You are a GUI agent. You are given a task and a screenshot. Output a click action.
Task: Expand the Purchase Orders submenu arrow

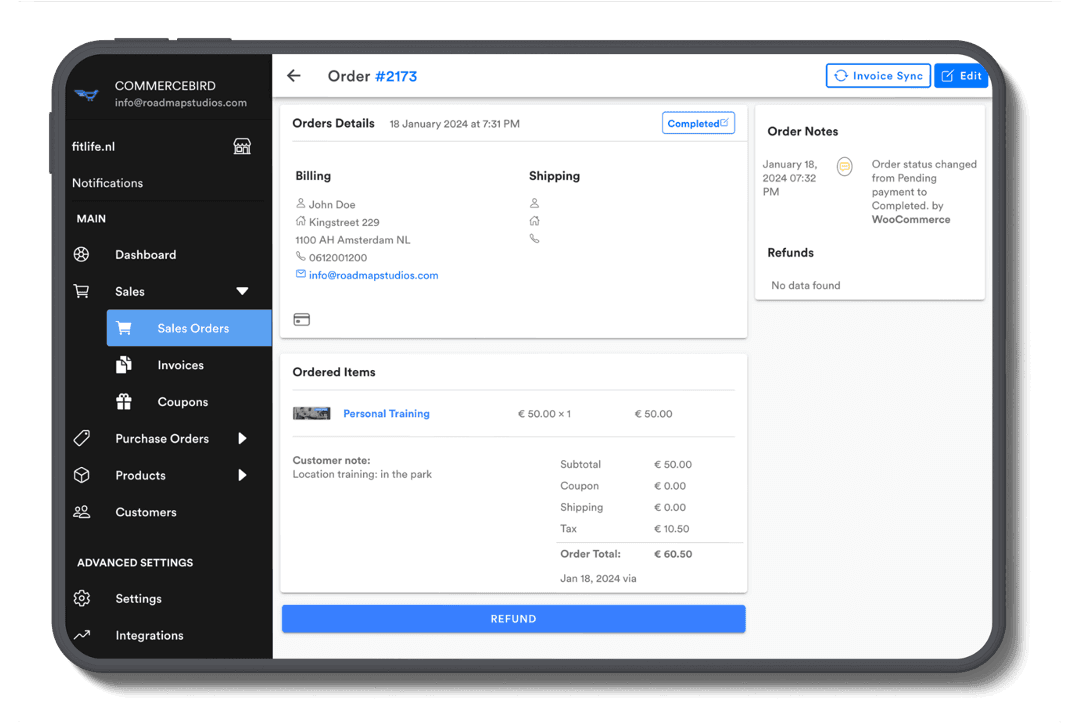[x=242, y=438]
